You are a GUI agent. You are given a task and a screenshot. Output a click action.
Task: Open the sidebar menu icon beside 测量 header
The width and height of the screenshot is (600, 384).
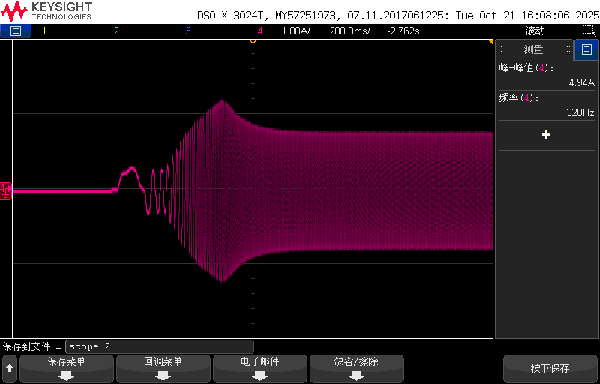point(586,49)
